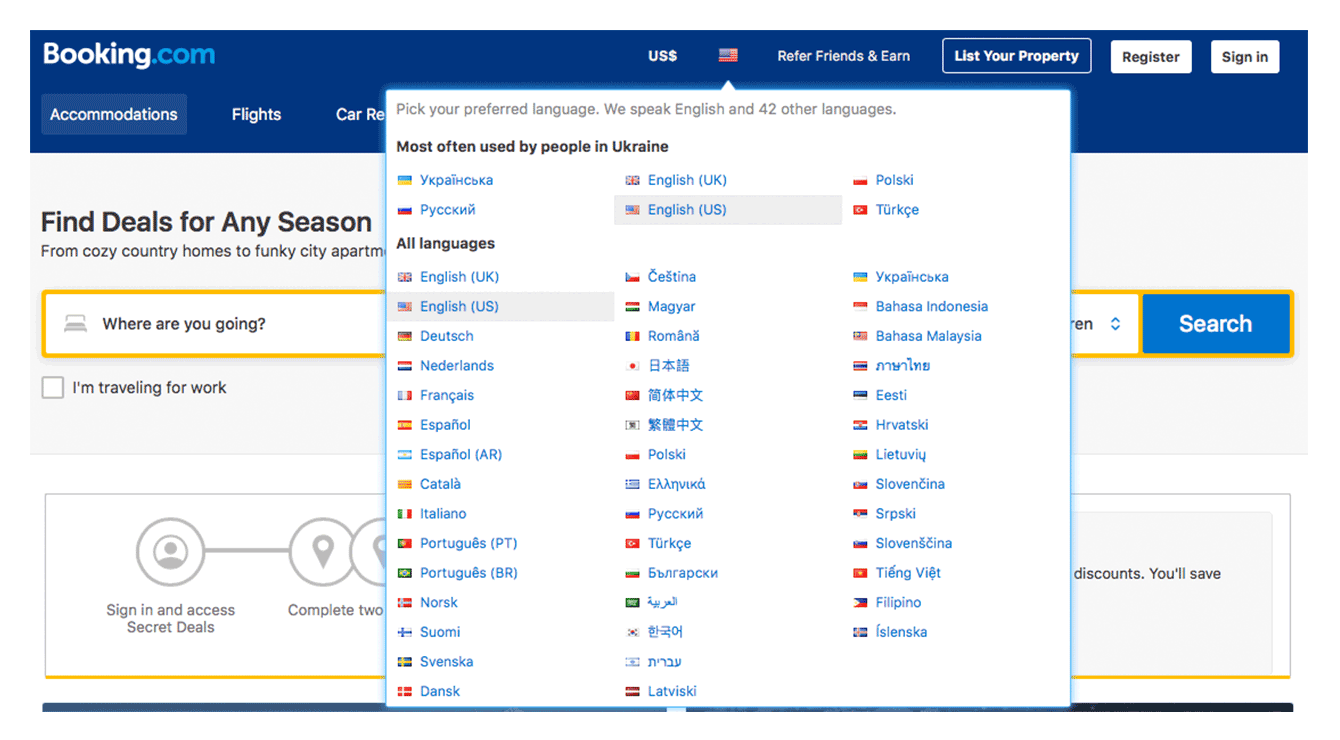The image size is (1340, 740).
Task: Select the Español language link
Action: pyautogui.click(x=445, y=425)
